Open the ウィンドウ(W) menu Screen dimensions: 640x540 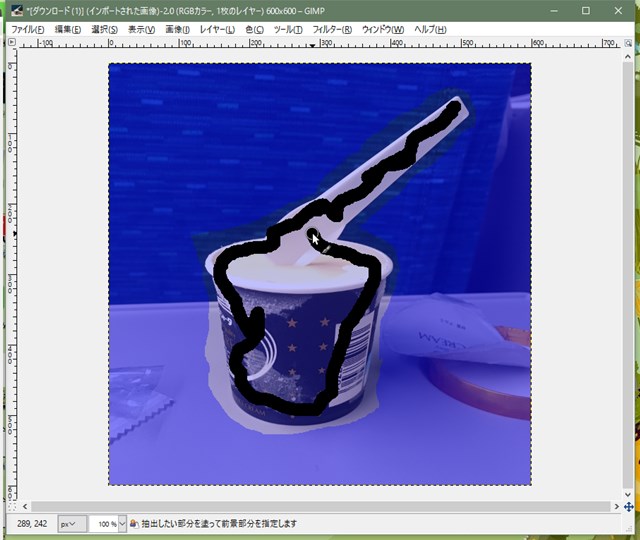tap(383, 29)
